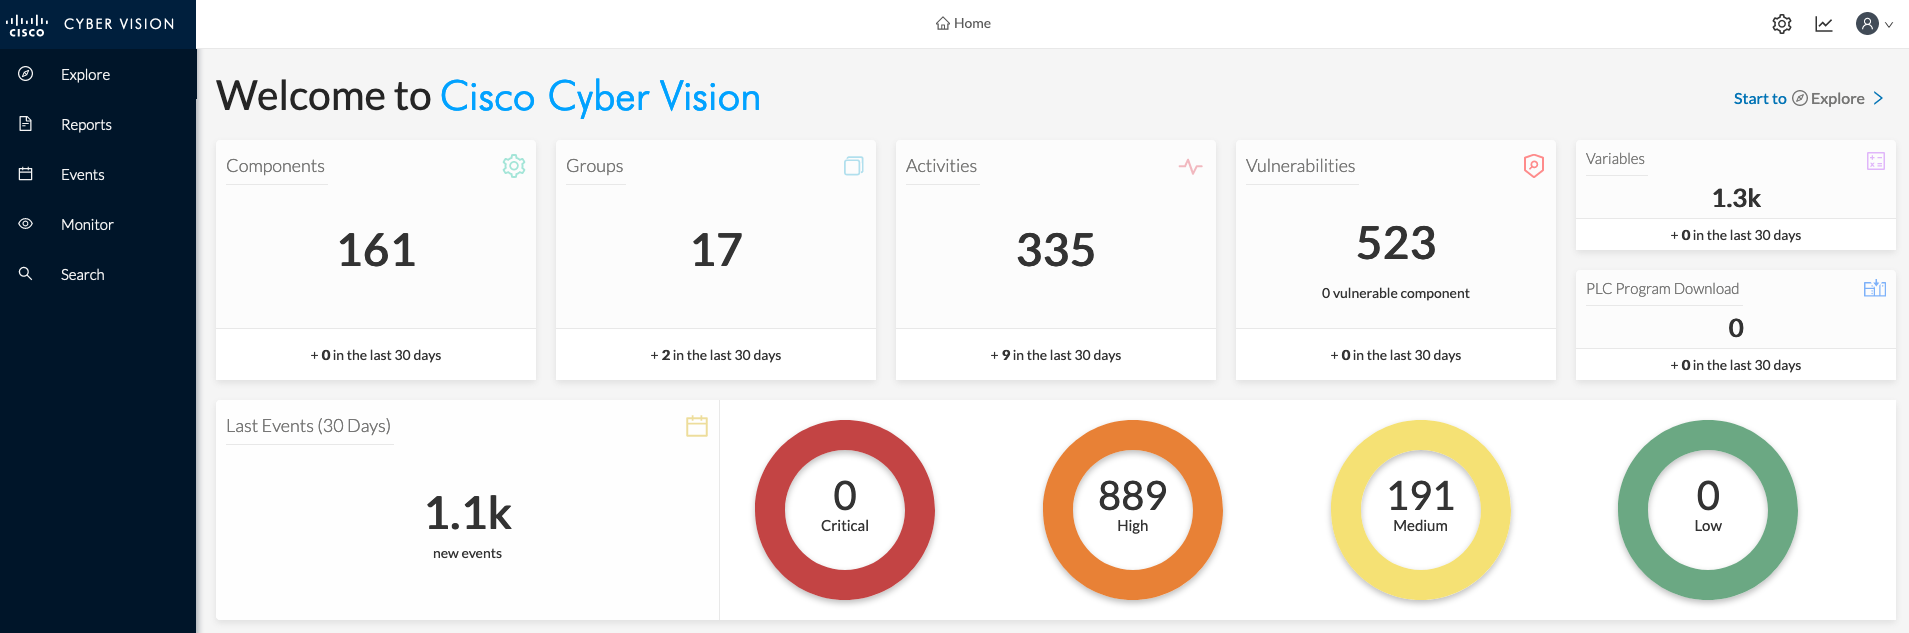Click the "Cisco Cyber Vision" welcome heading
This screenshot has width=1909, height=633.
coord(600,97)
